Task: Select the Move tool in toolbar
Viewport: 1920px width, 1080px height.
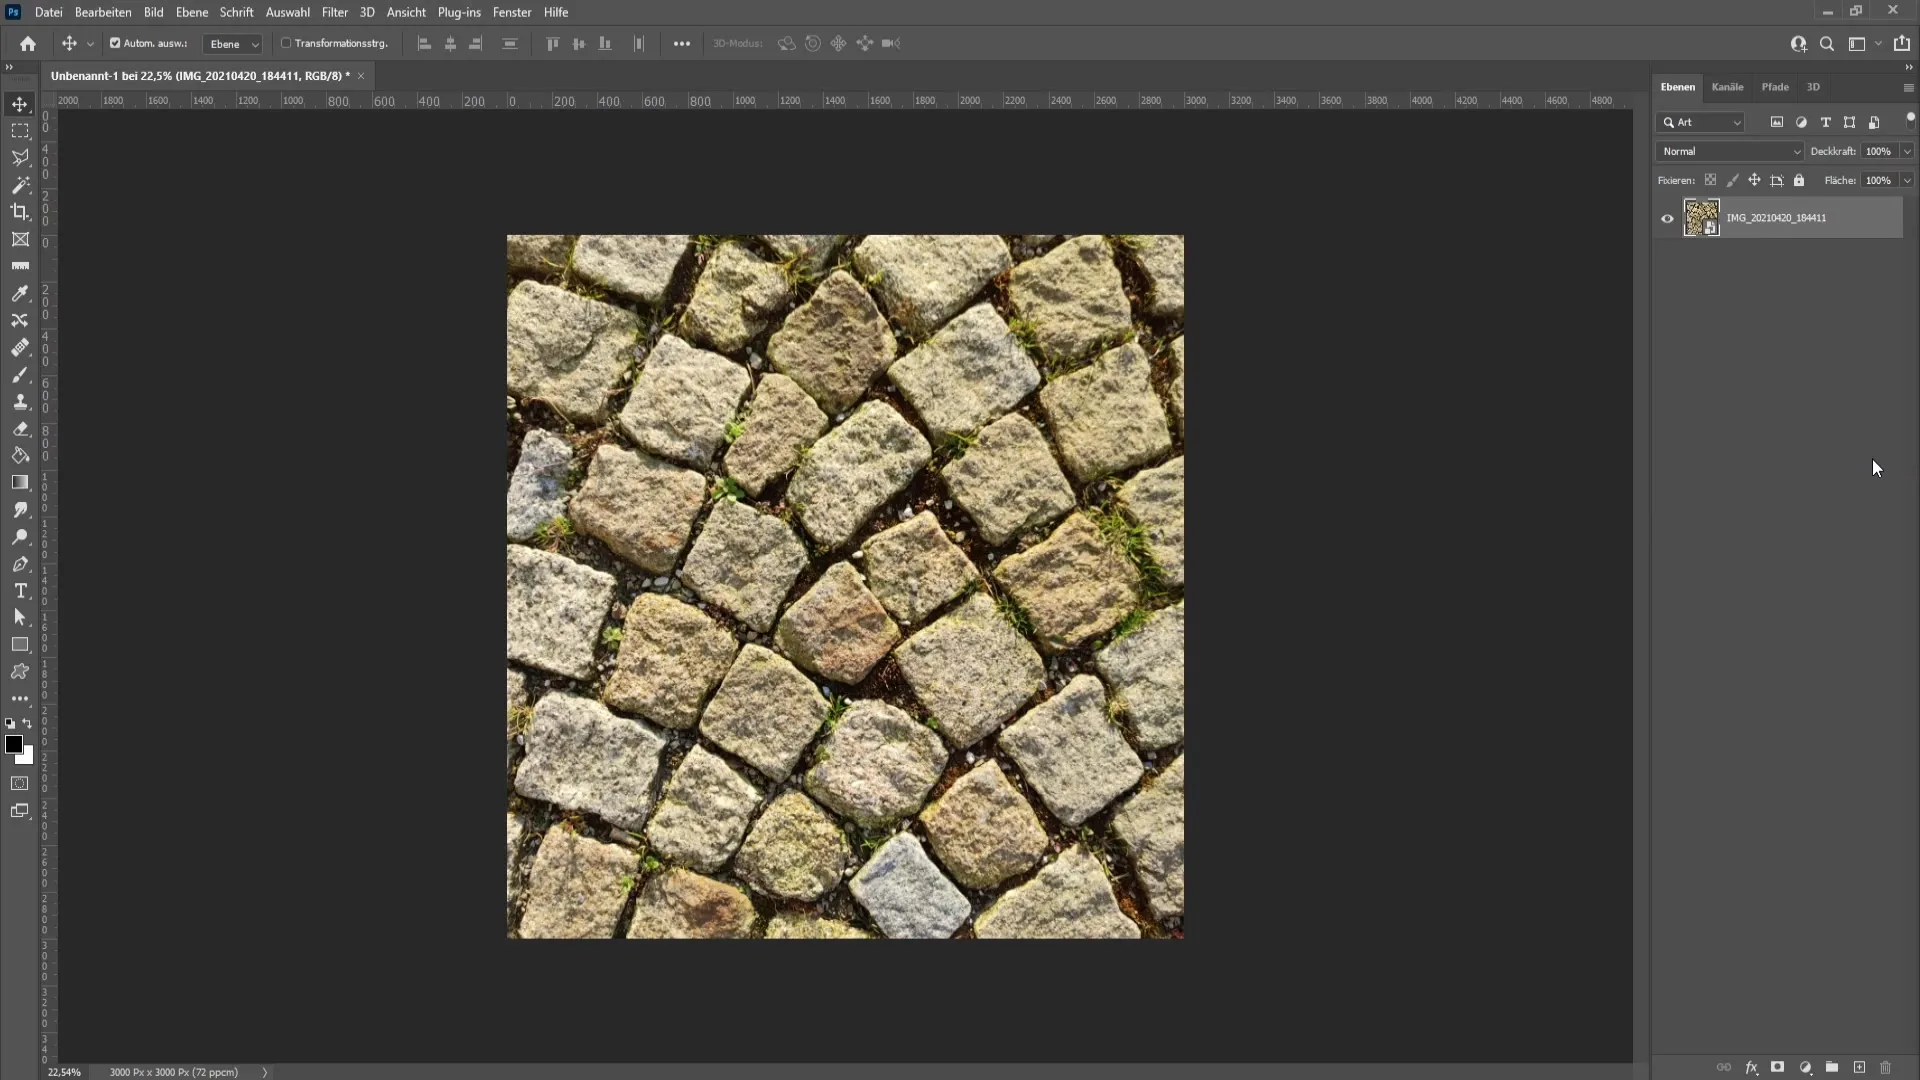Action: click(x=20, y=103)
